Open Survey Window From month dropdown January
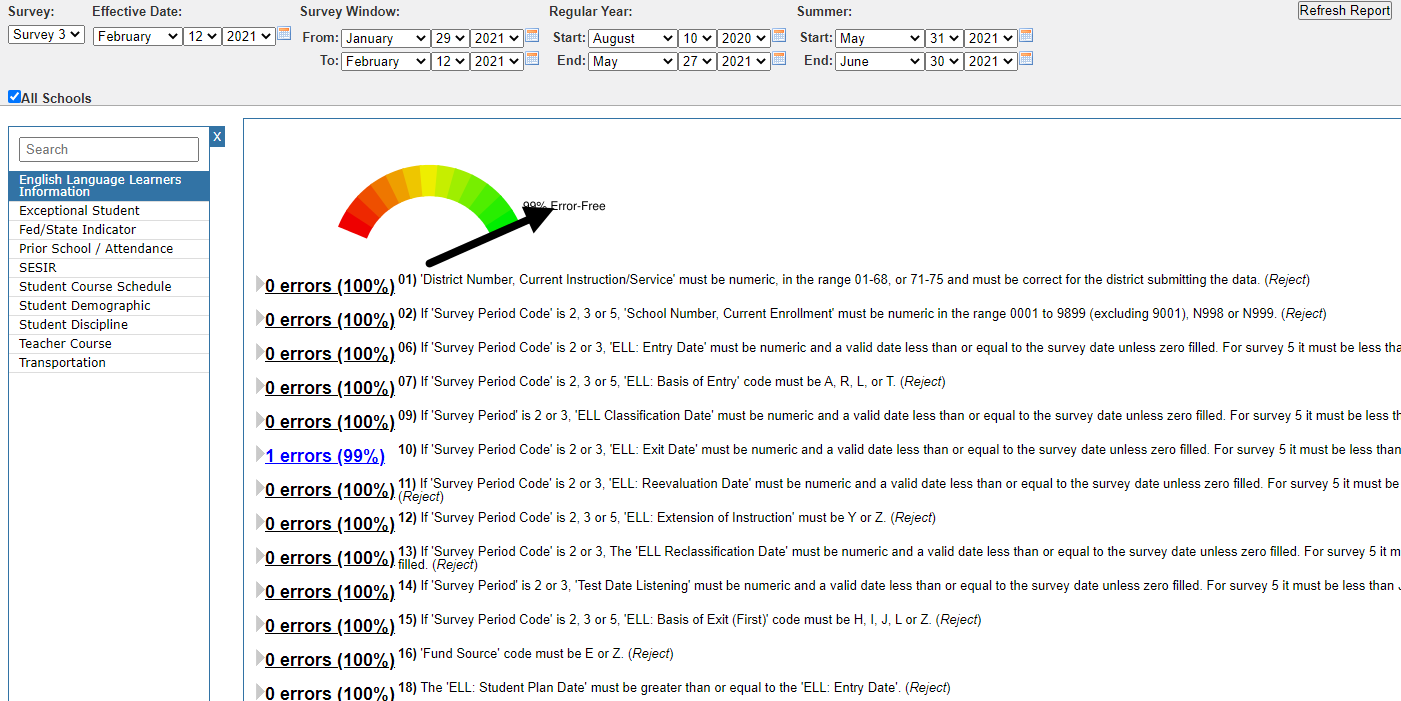Screen dimensions: 1401x701 385,38
